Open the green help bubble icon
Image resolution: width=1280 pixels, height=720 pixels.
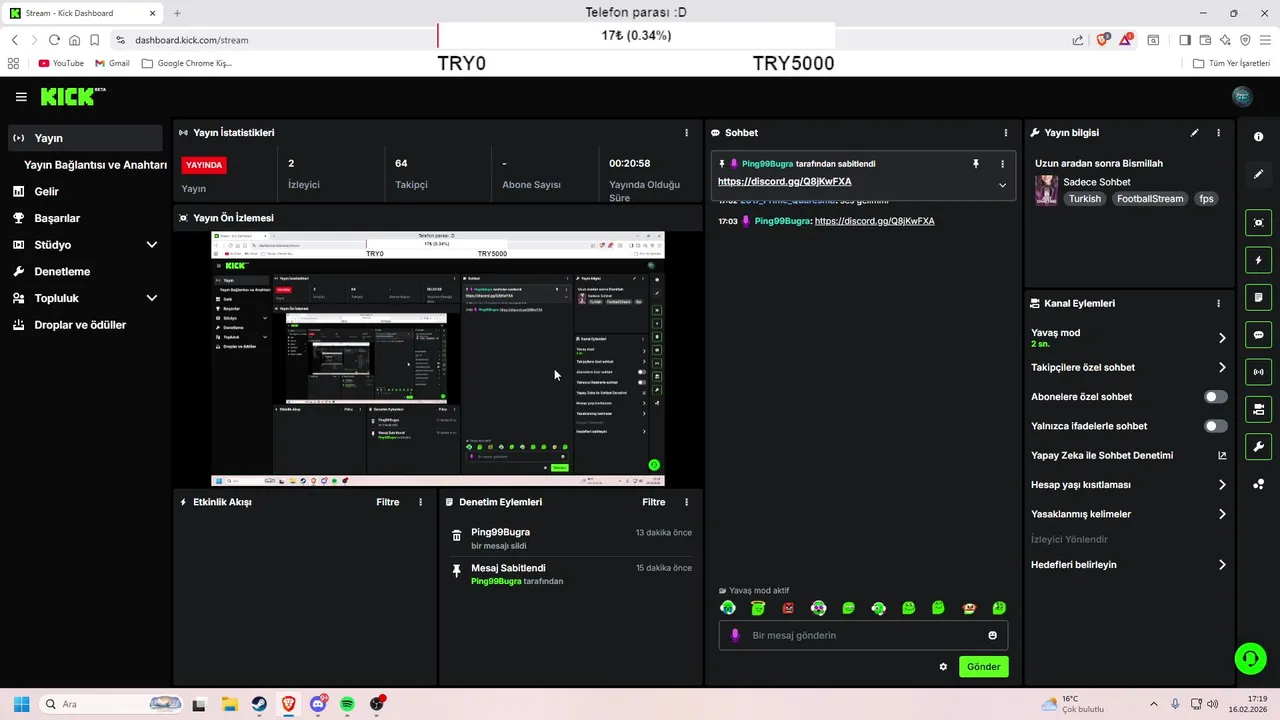(1250, 657)
